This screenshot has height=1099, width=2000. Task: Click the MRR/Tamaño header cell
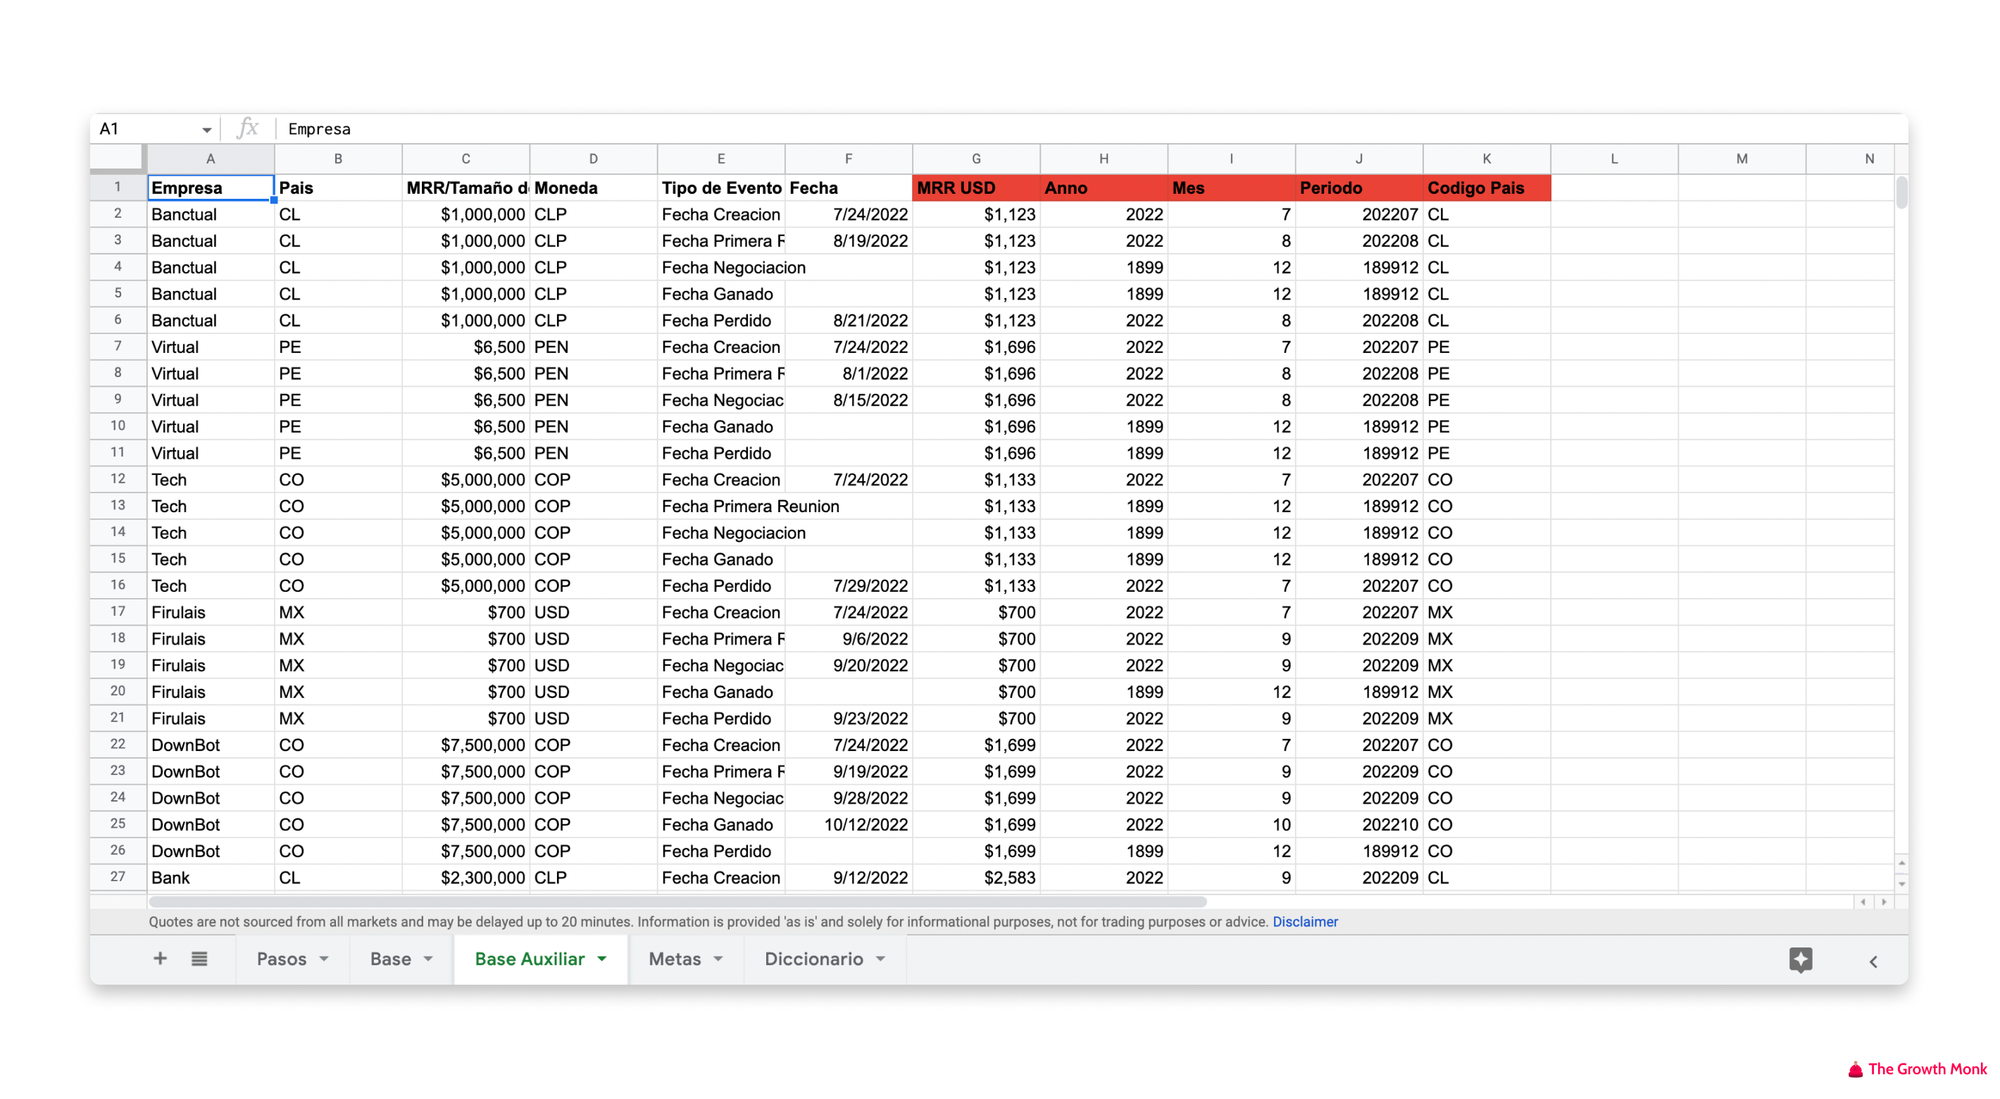pos(465,188)
